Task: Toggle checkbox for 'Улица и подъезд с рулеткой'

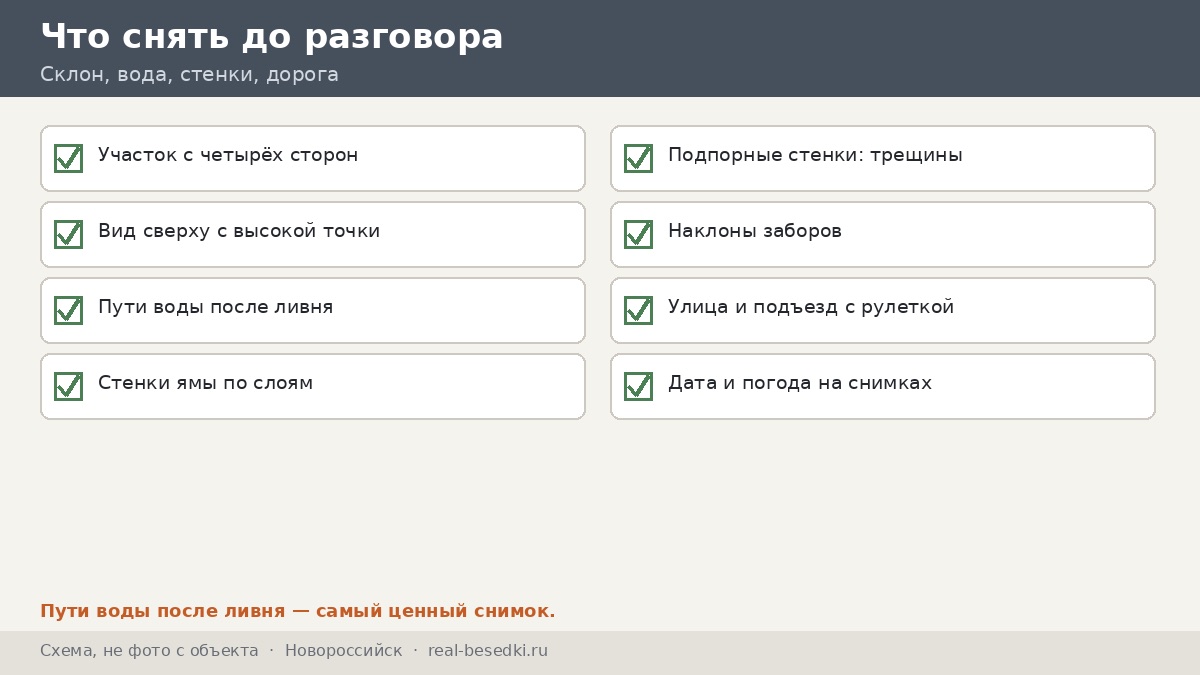Action: (638, 310)
